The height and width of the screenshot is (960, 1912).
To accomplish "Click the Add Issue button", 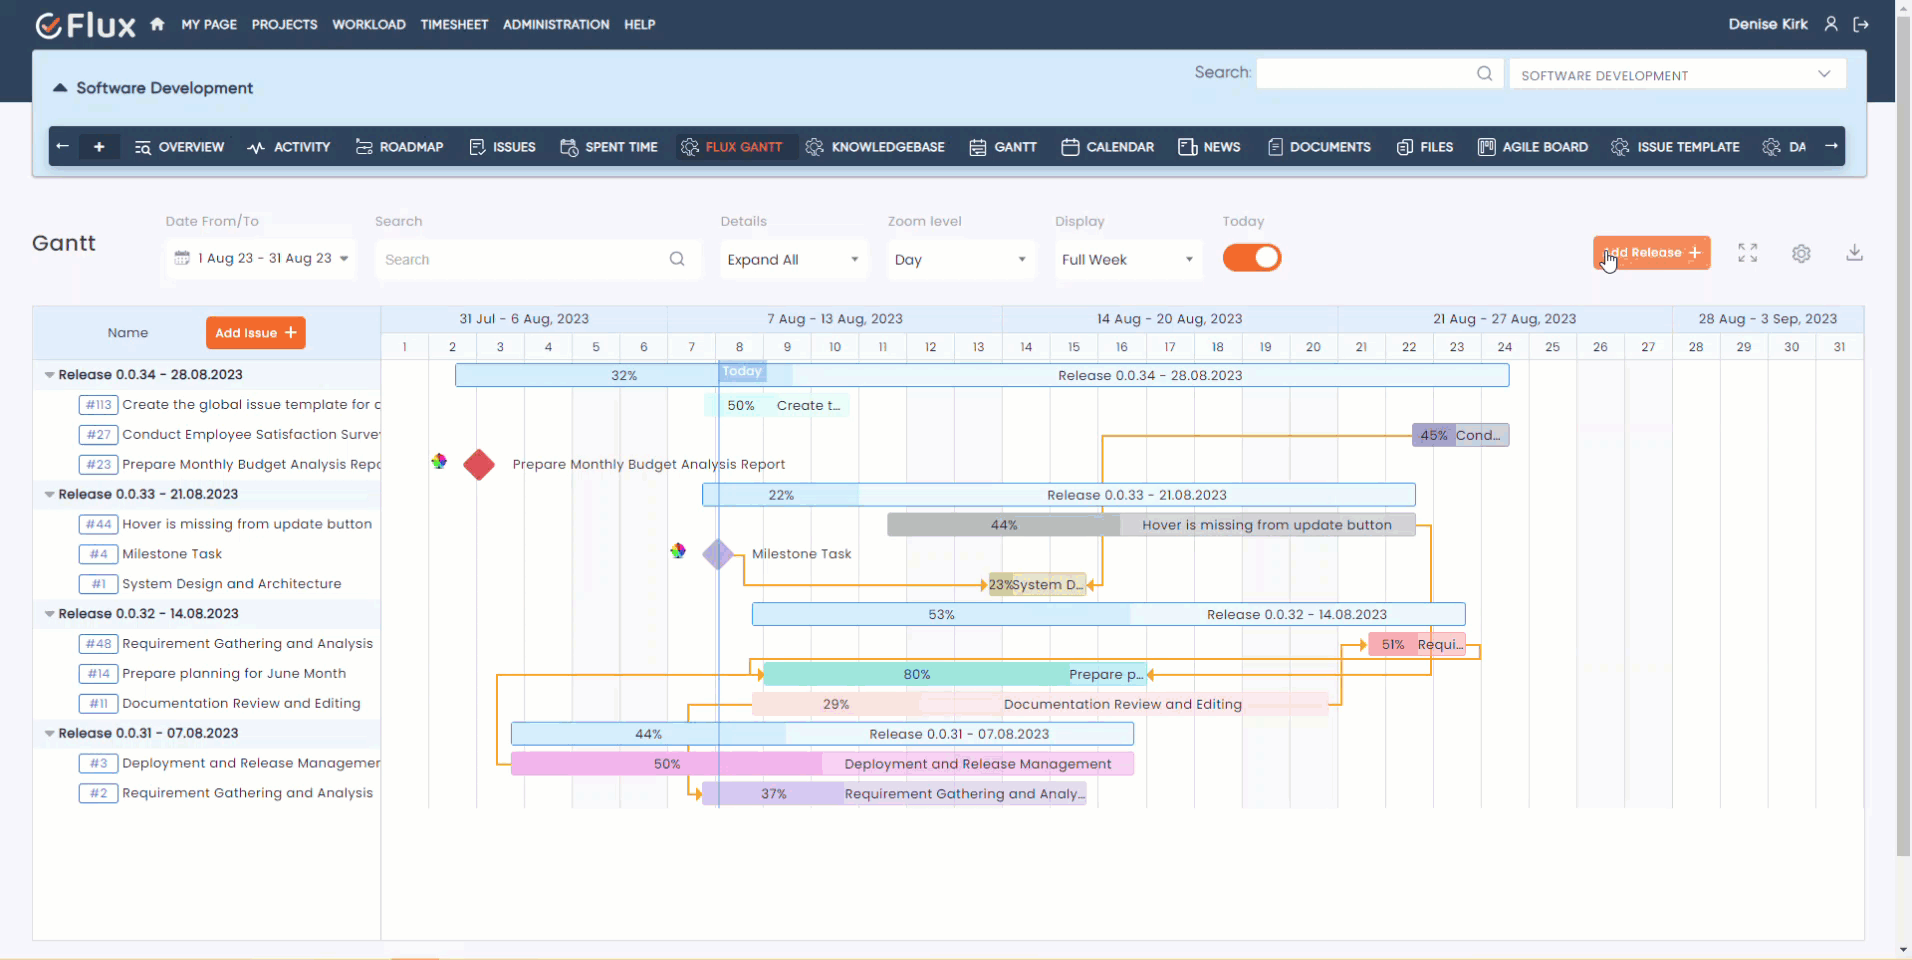I will point(255,332).
